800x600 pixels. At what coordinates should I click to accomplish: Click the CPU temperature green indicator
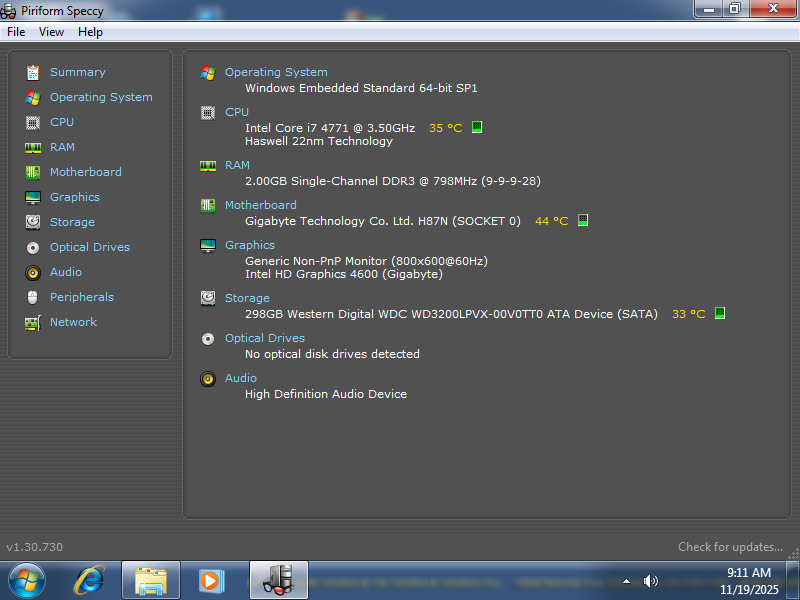(x=477, y=128)
